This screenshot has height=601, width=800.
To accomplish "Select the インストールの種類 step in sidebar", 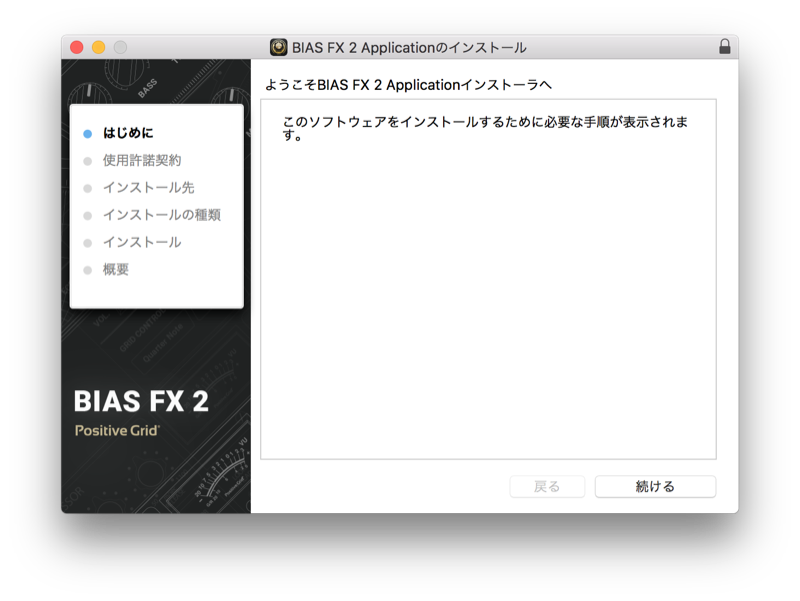I will (162, 215).
